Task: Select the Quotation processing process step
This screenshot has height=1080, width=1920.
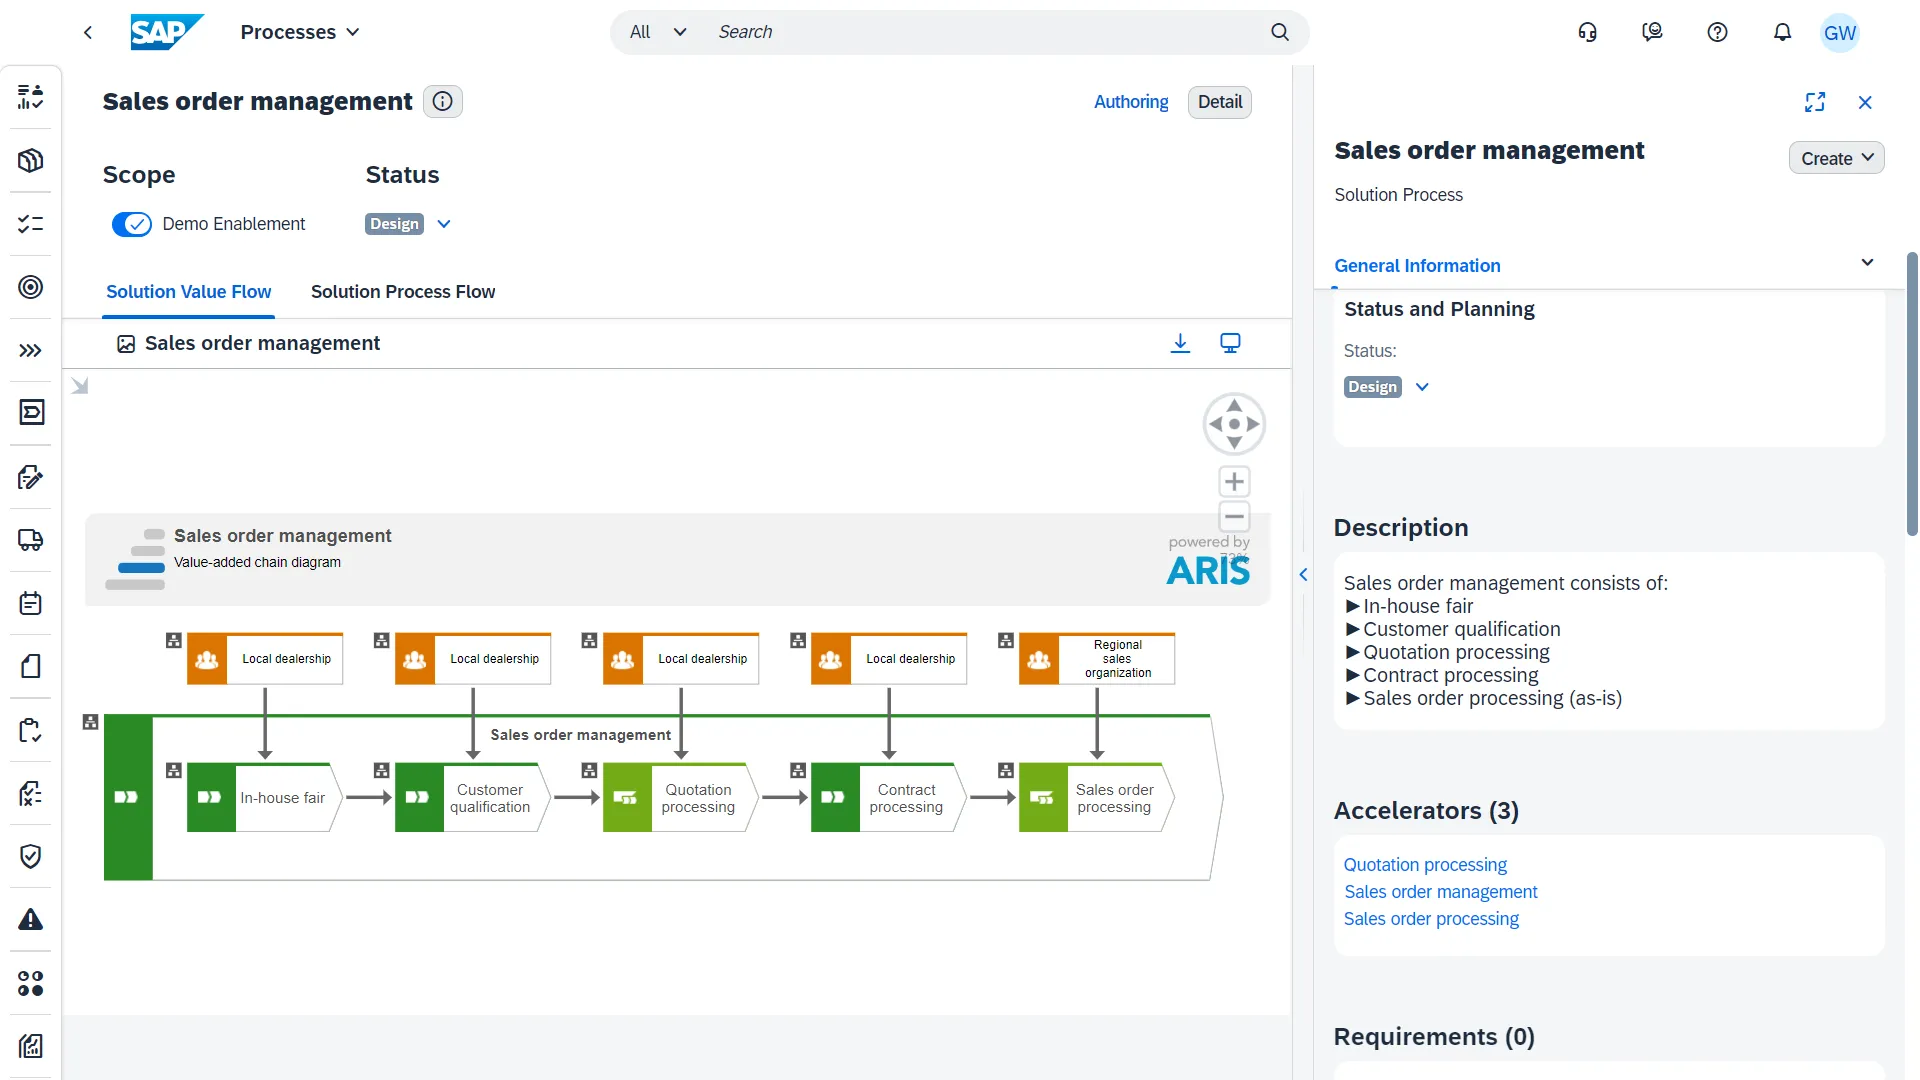Action: 680,797
